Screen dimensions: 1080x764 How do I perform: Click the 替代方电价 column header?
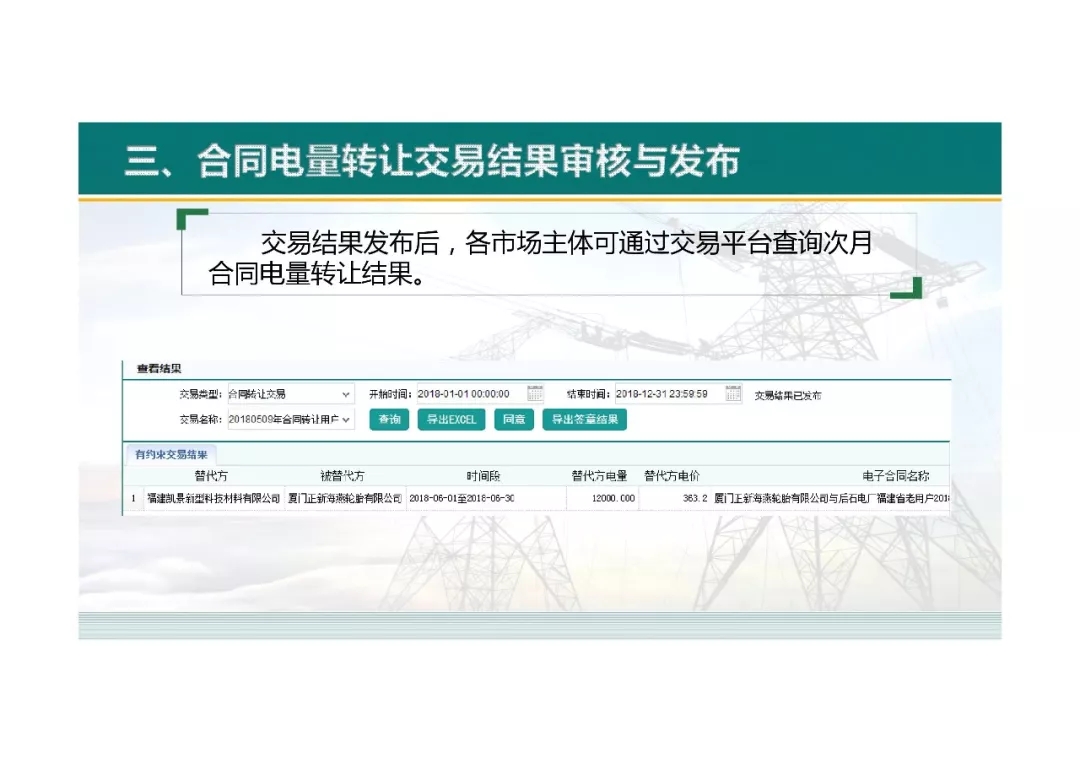[672, 476]
